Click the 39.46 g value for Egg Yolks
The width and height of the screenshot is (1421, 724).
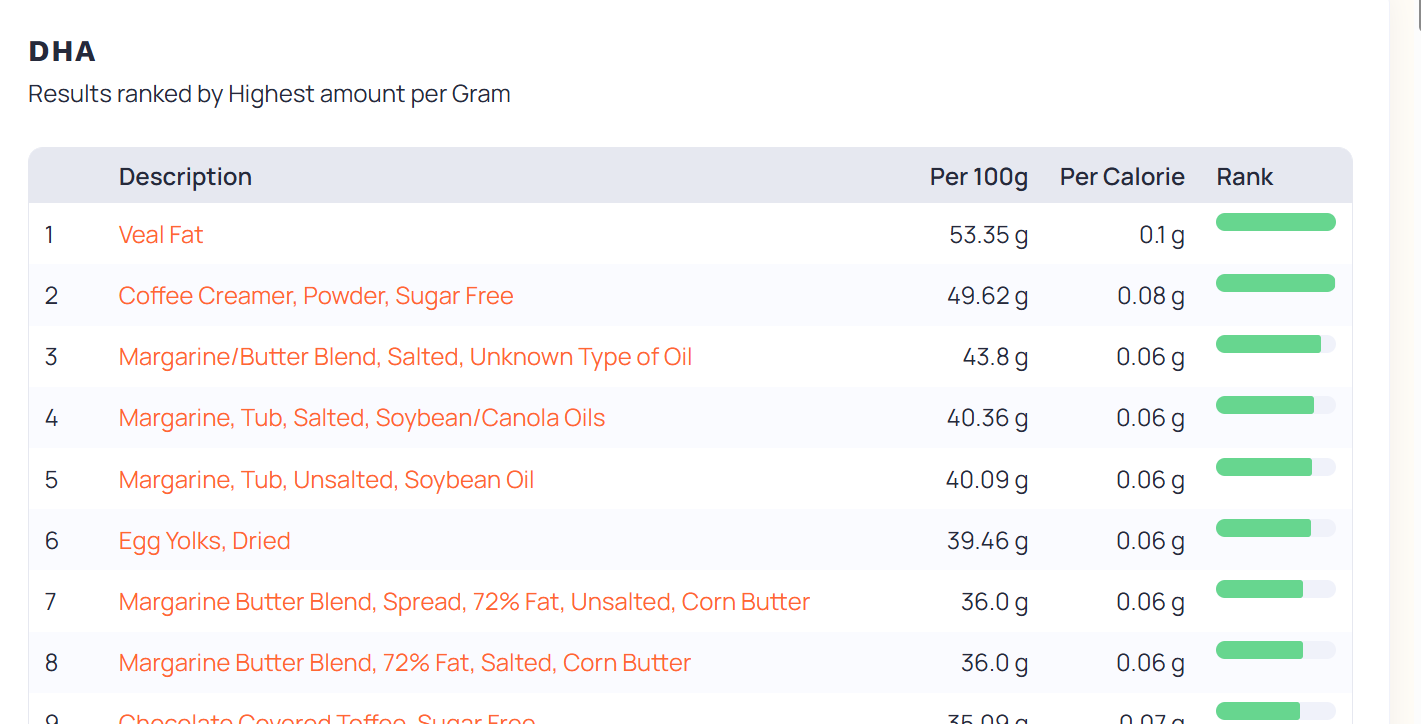(988, 541)
